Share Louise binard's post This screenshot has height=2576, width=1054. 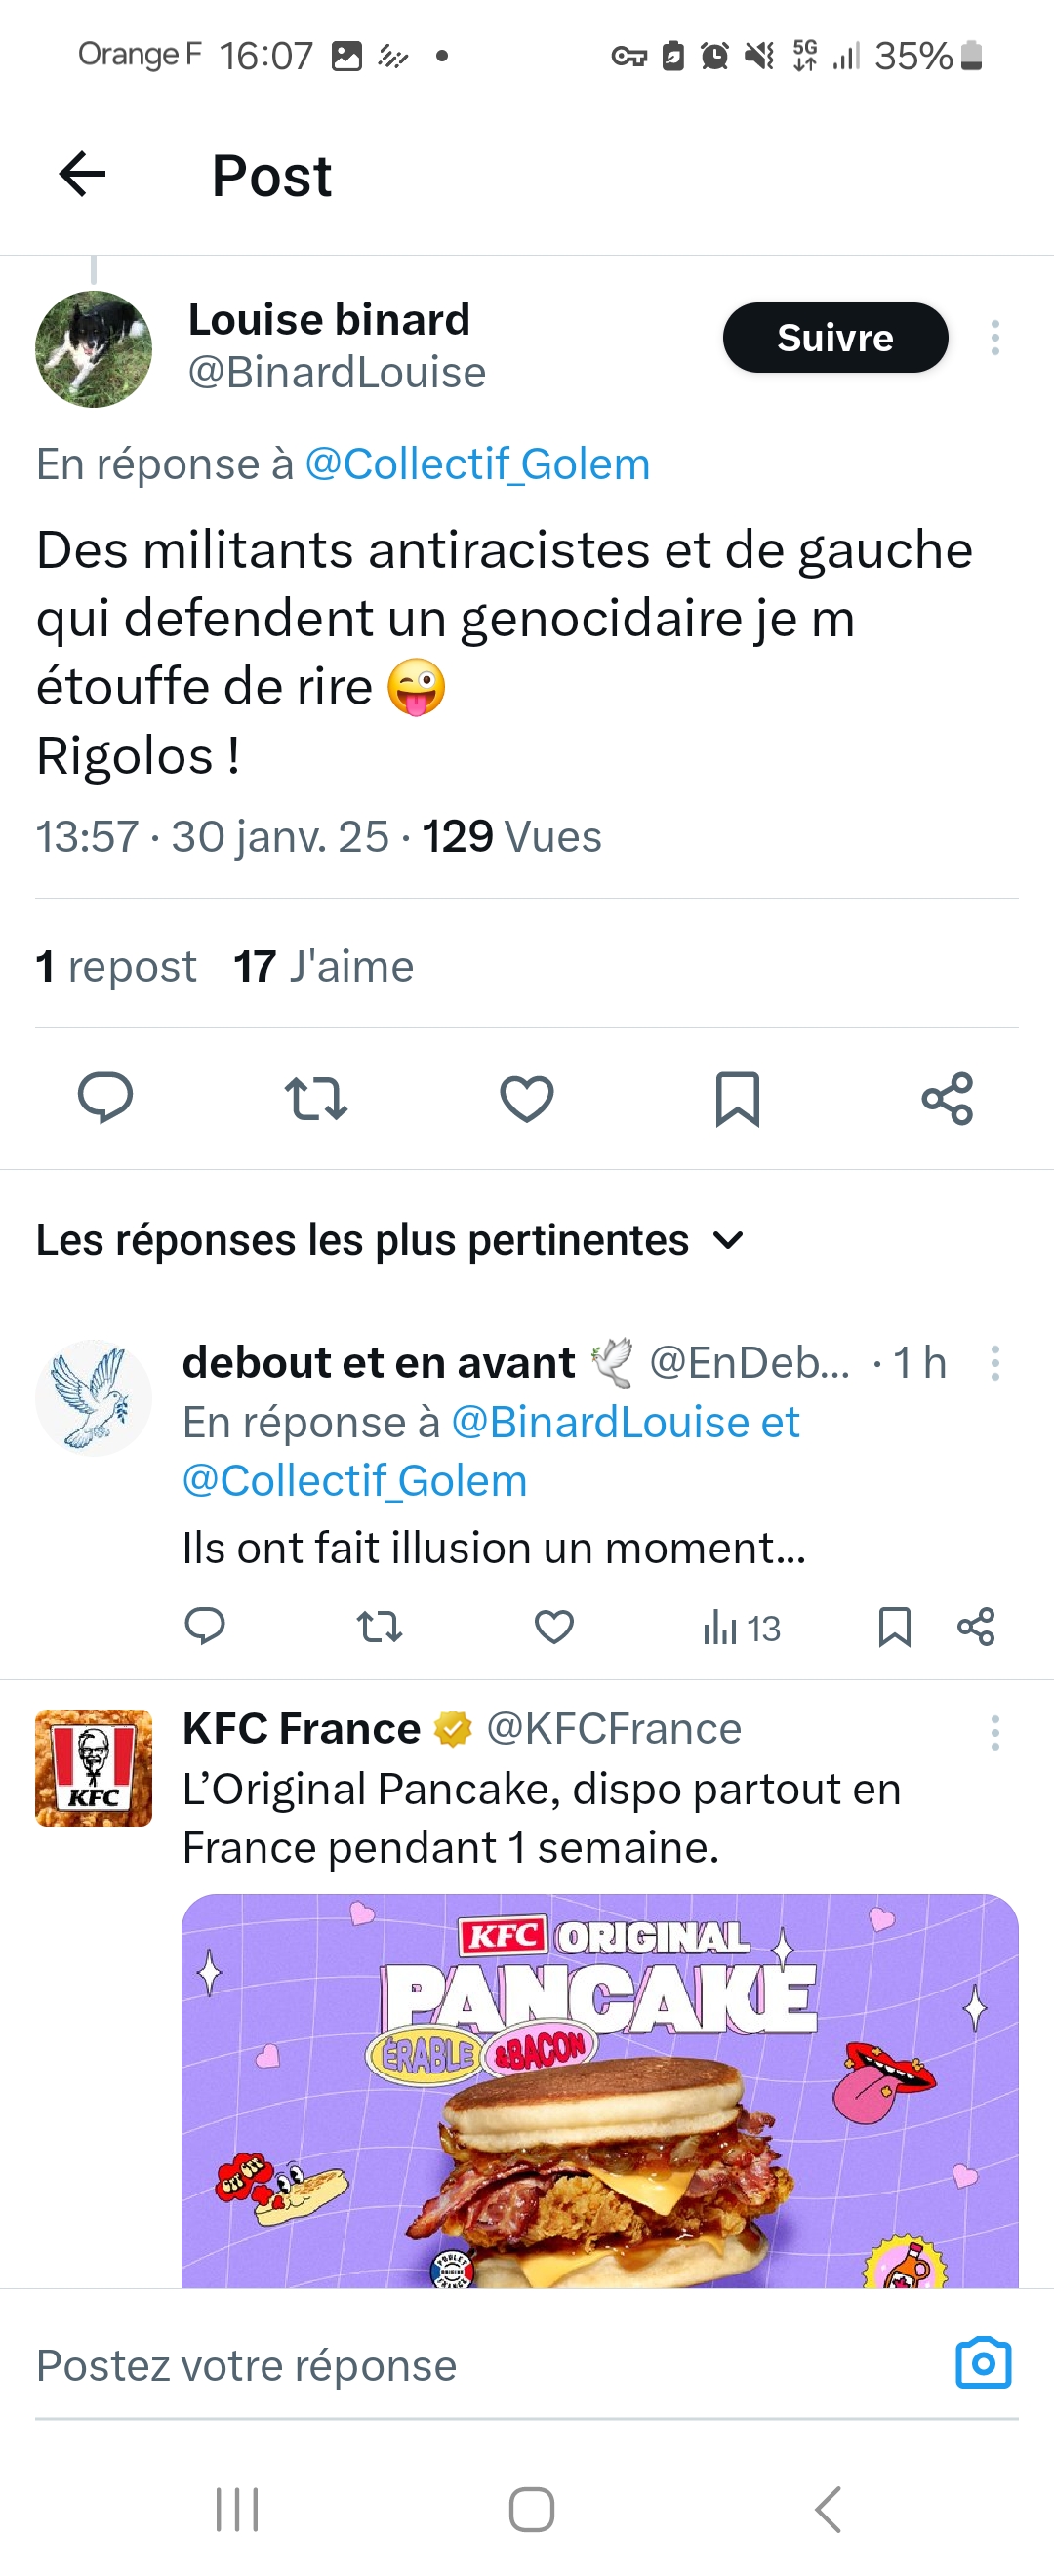pyautogui.click(x=947, y=1098)
